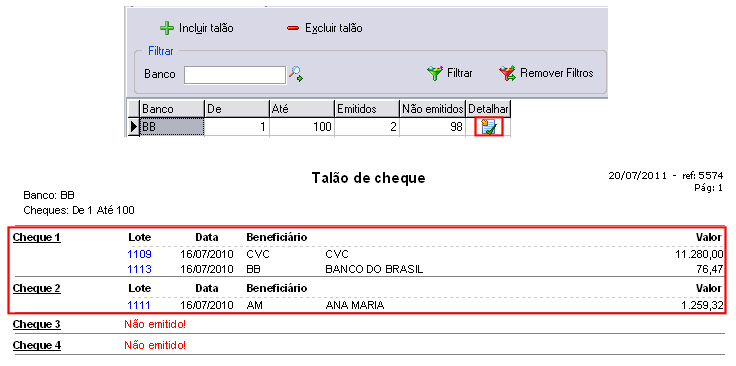Click the Cheque 3 heading
This screenshot has height=366, width=736.
(37, 324)
